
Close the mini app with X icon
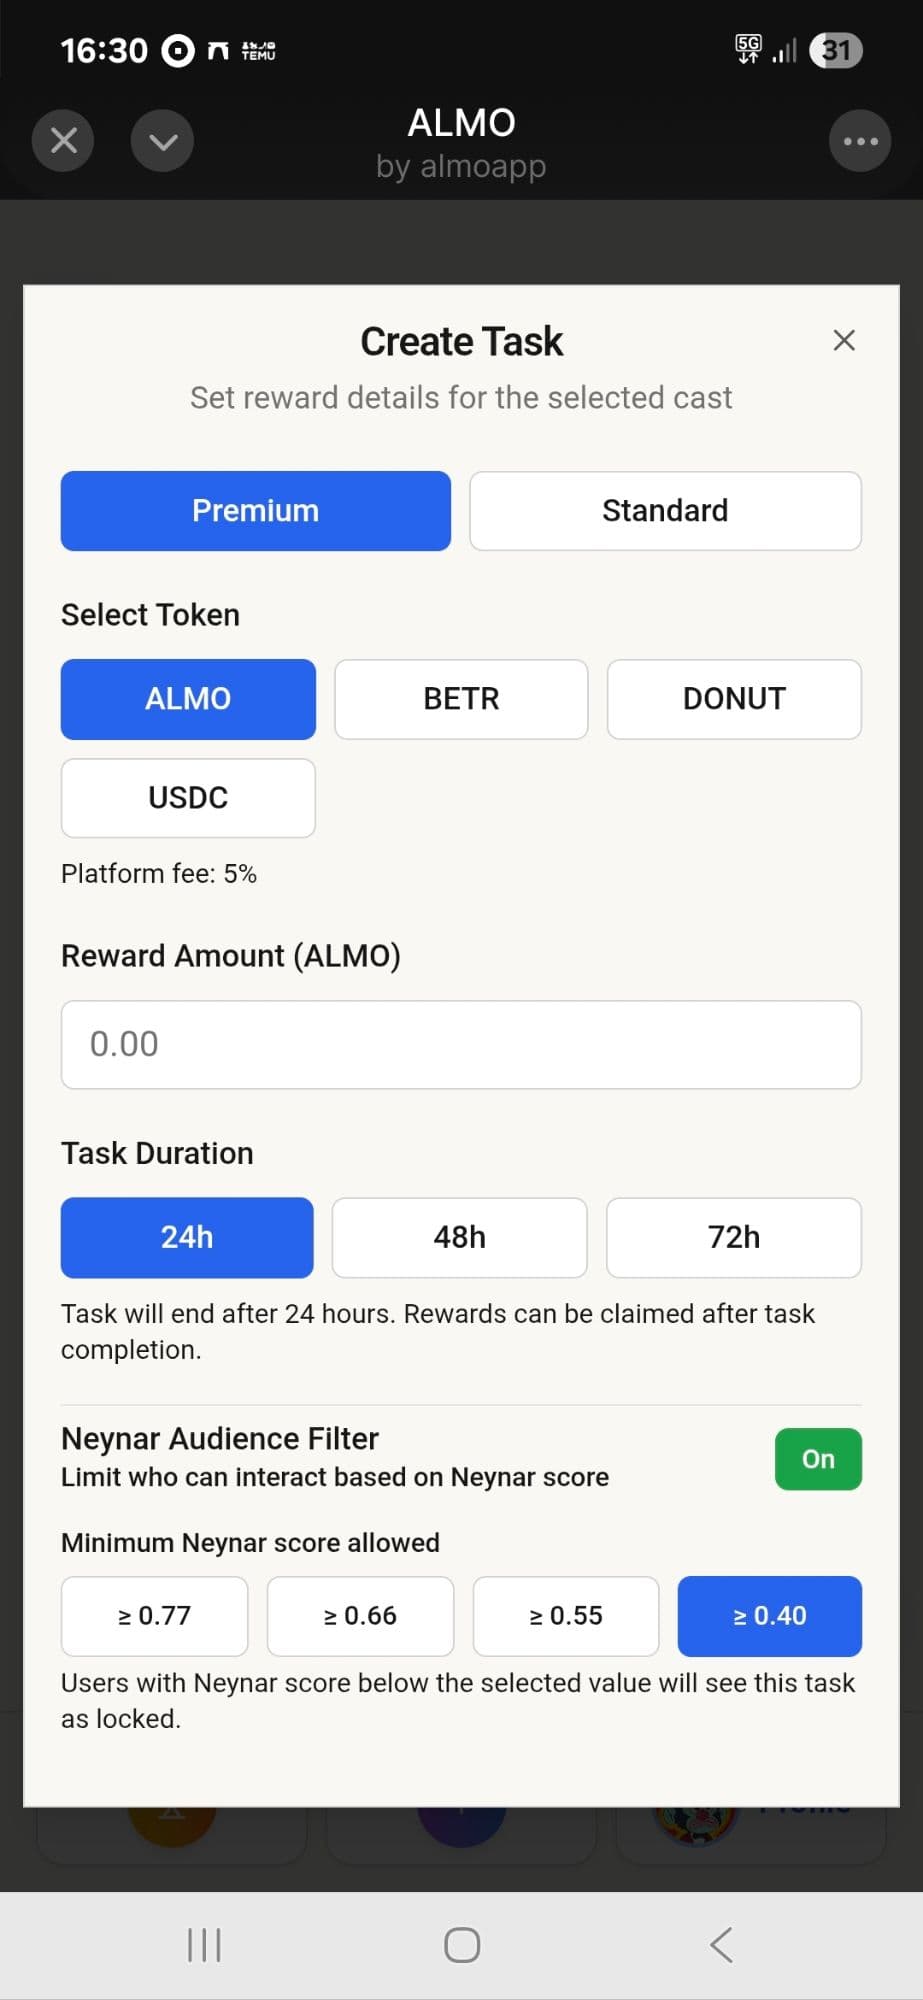coord(63,141)
